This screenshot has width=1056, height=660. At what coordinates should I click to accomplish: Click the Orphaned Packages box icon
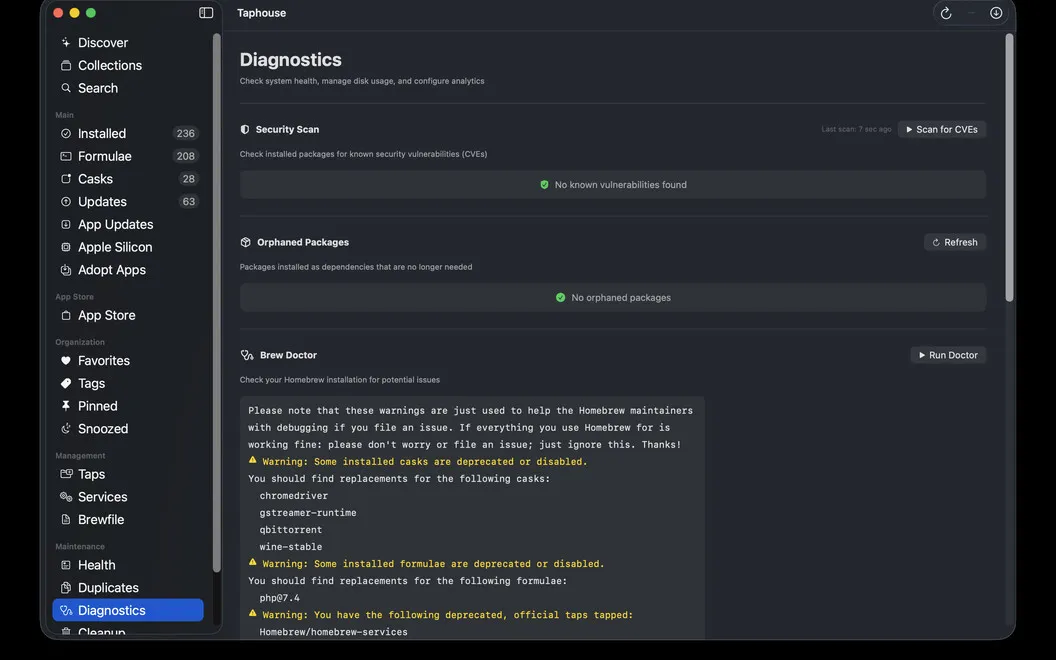click(246, 242)
